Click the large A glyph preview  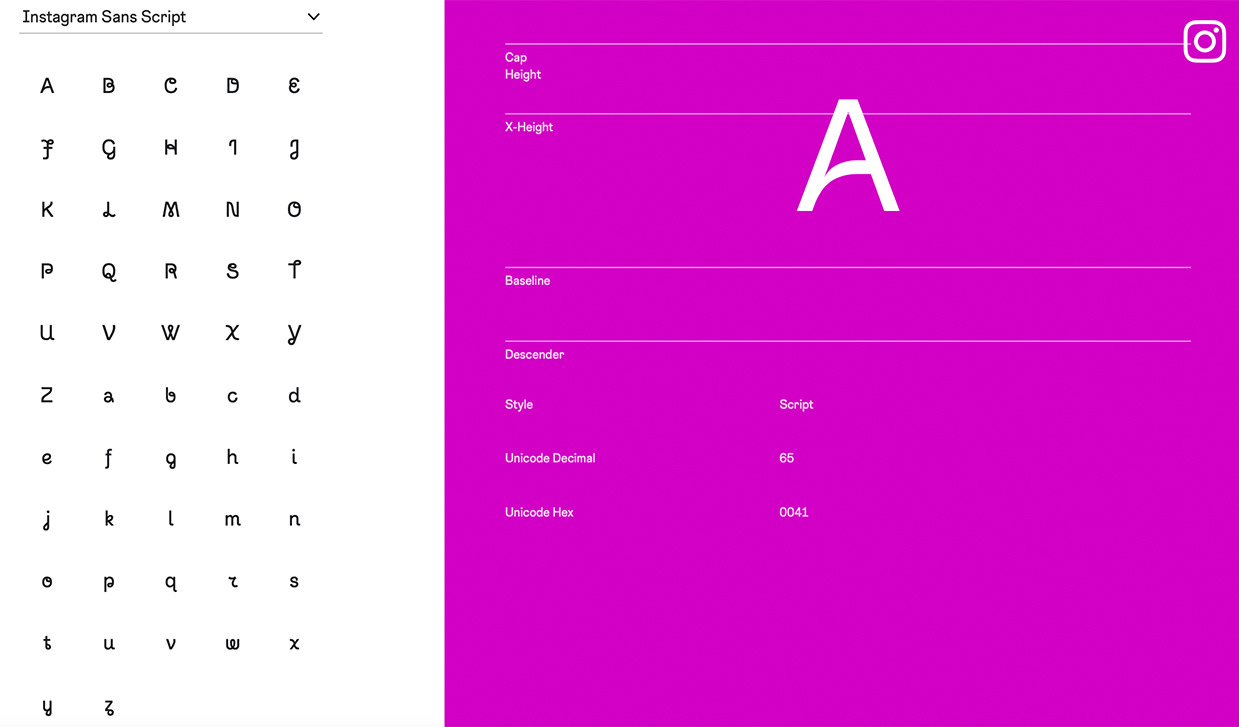848,155
